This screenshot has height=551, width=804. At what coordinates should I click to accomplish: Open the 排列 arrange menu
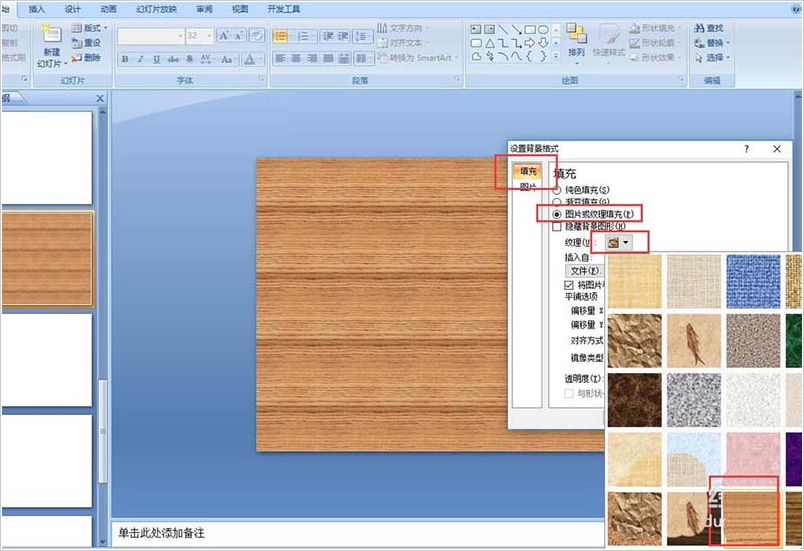click(577, 44)
